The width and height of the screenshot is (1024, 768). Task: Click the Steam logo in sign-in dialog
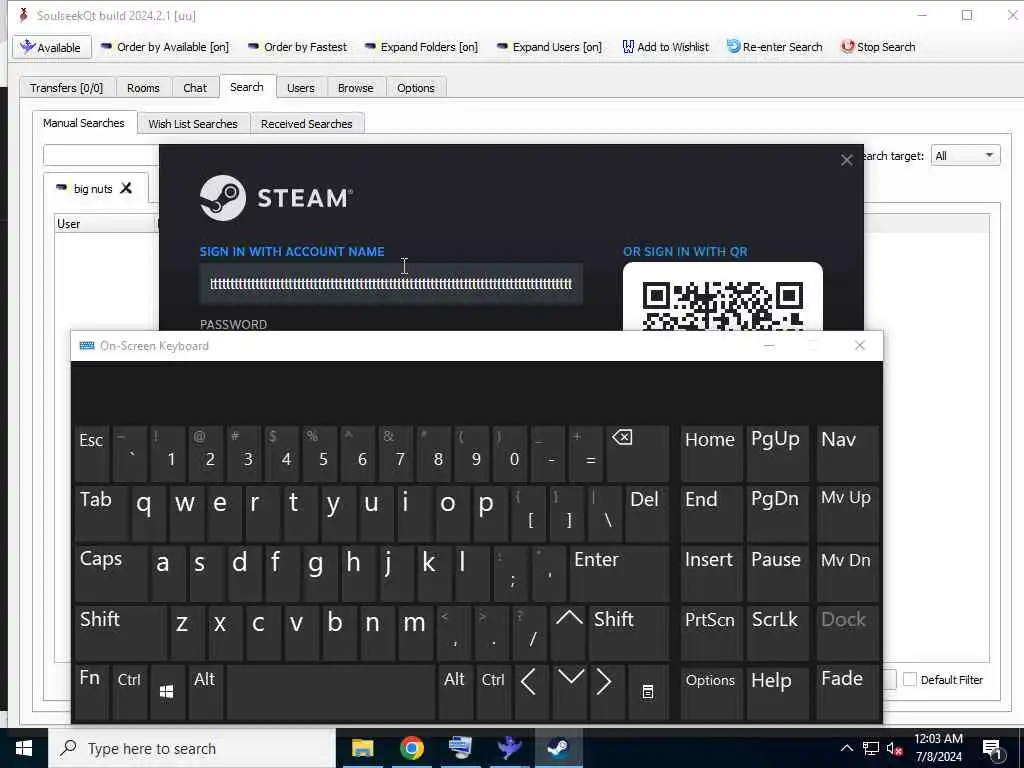tap(276, 198)
